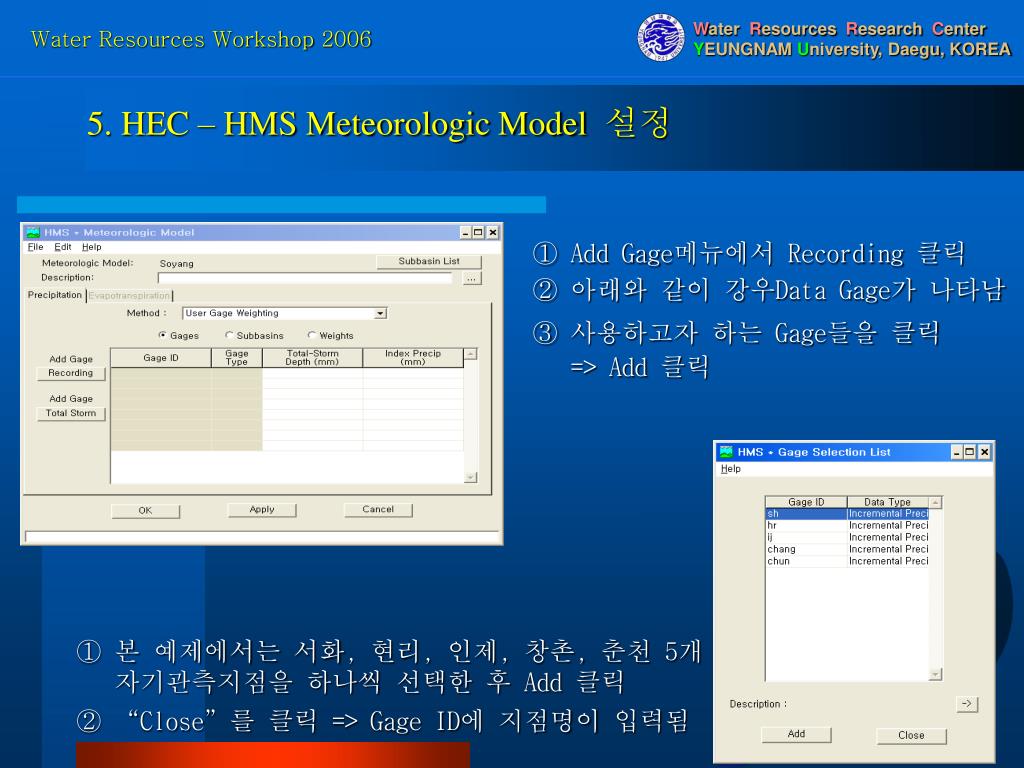Select gage row hr
Image resolution: width=1024 pixels, height=768 pixels.
[x=847, y=526]
